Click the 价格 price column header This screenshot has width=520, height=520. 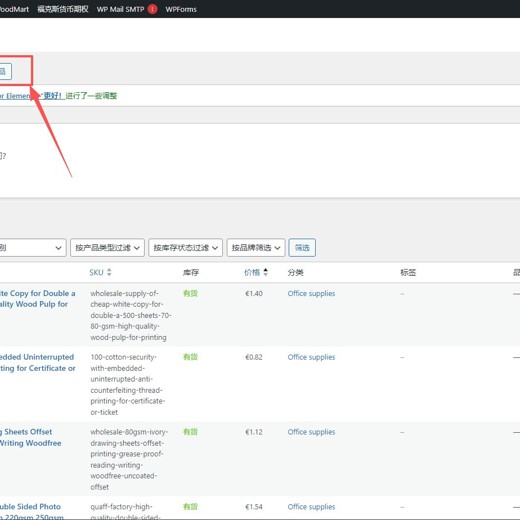[x=252, y=272]
